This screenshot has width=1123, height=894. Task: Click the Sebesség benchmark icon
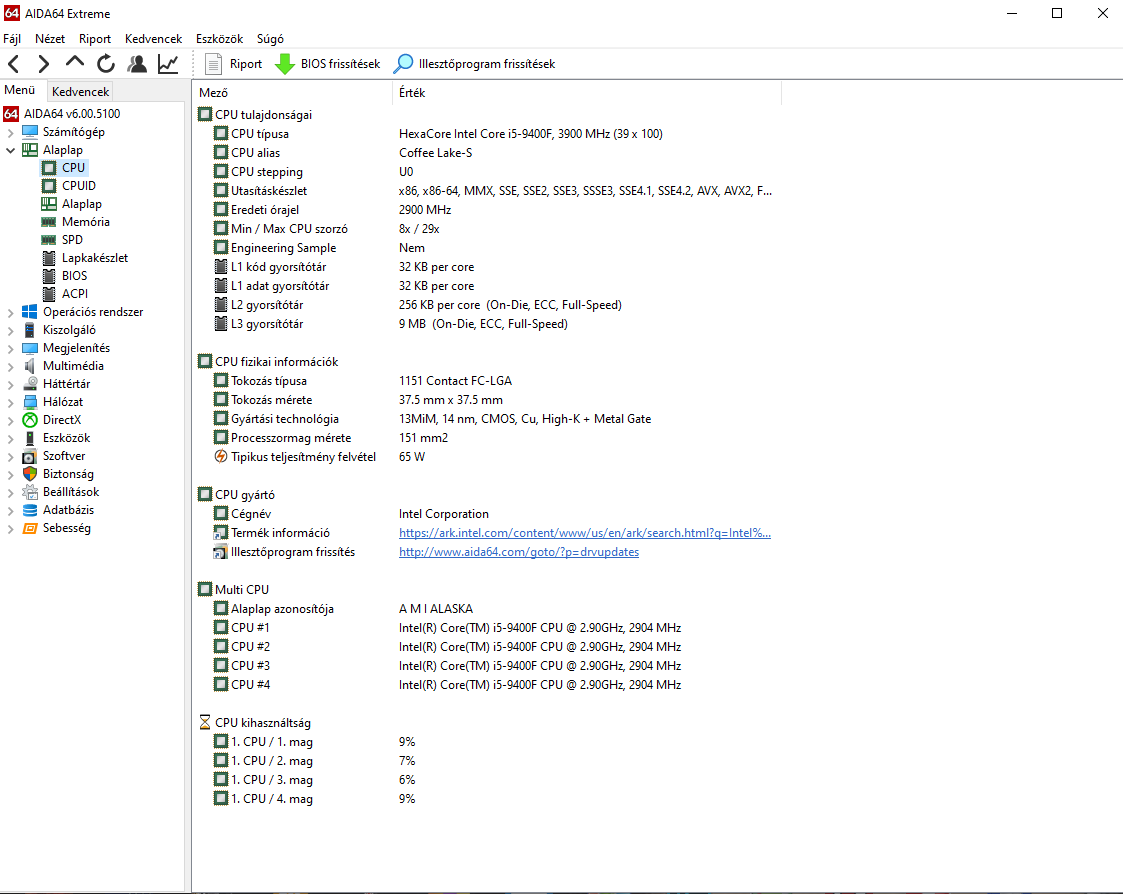29,528
